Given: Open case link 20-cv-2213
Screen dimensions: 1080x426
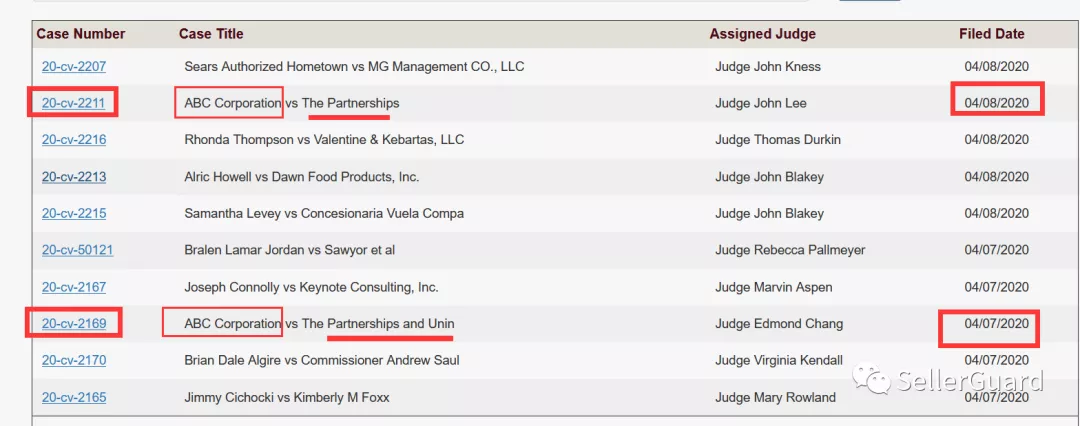Looking at the screenshot, I should [x=74, y=177].
